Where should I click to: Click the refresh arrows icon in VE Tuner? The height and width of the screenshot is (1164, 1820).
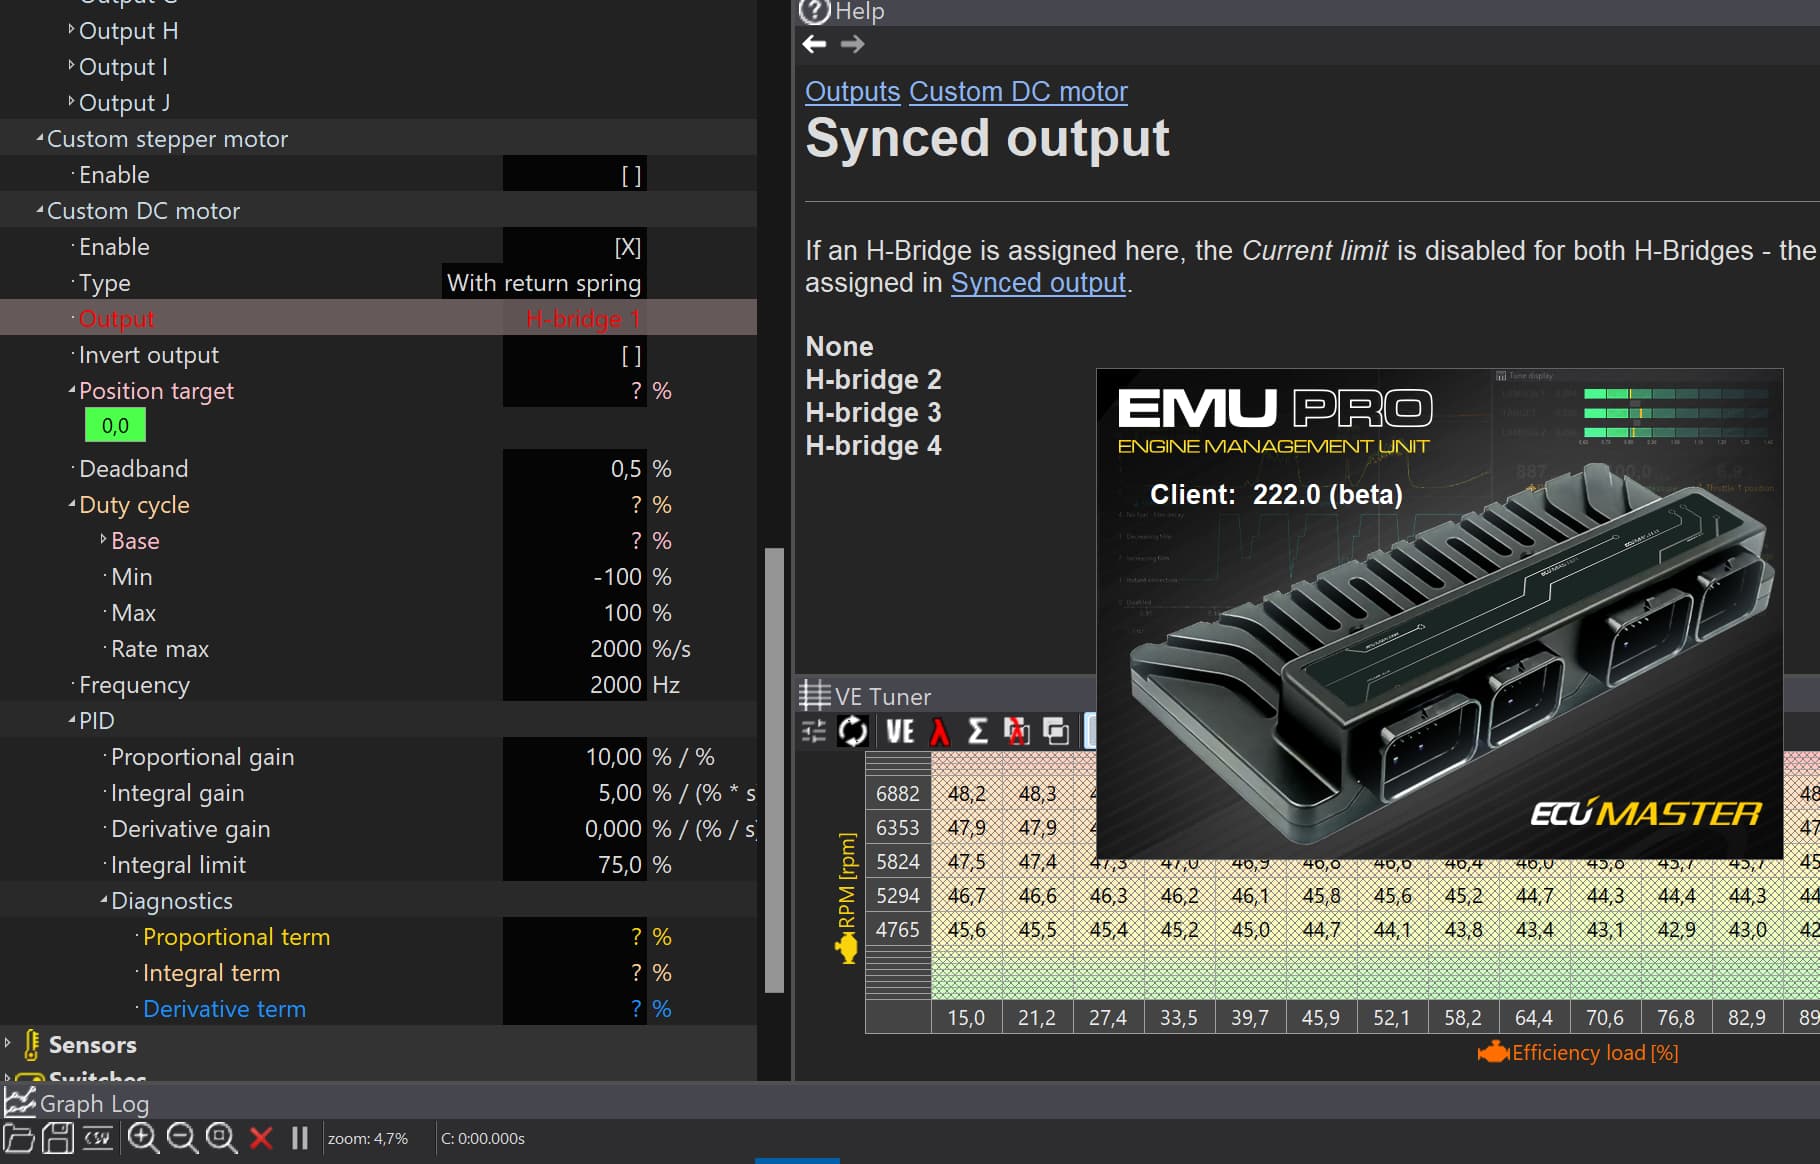tap(853, 732)
